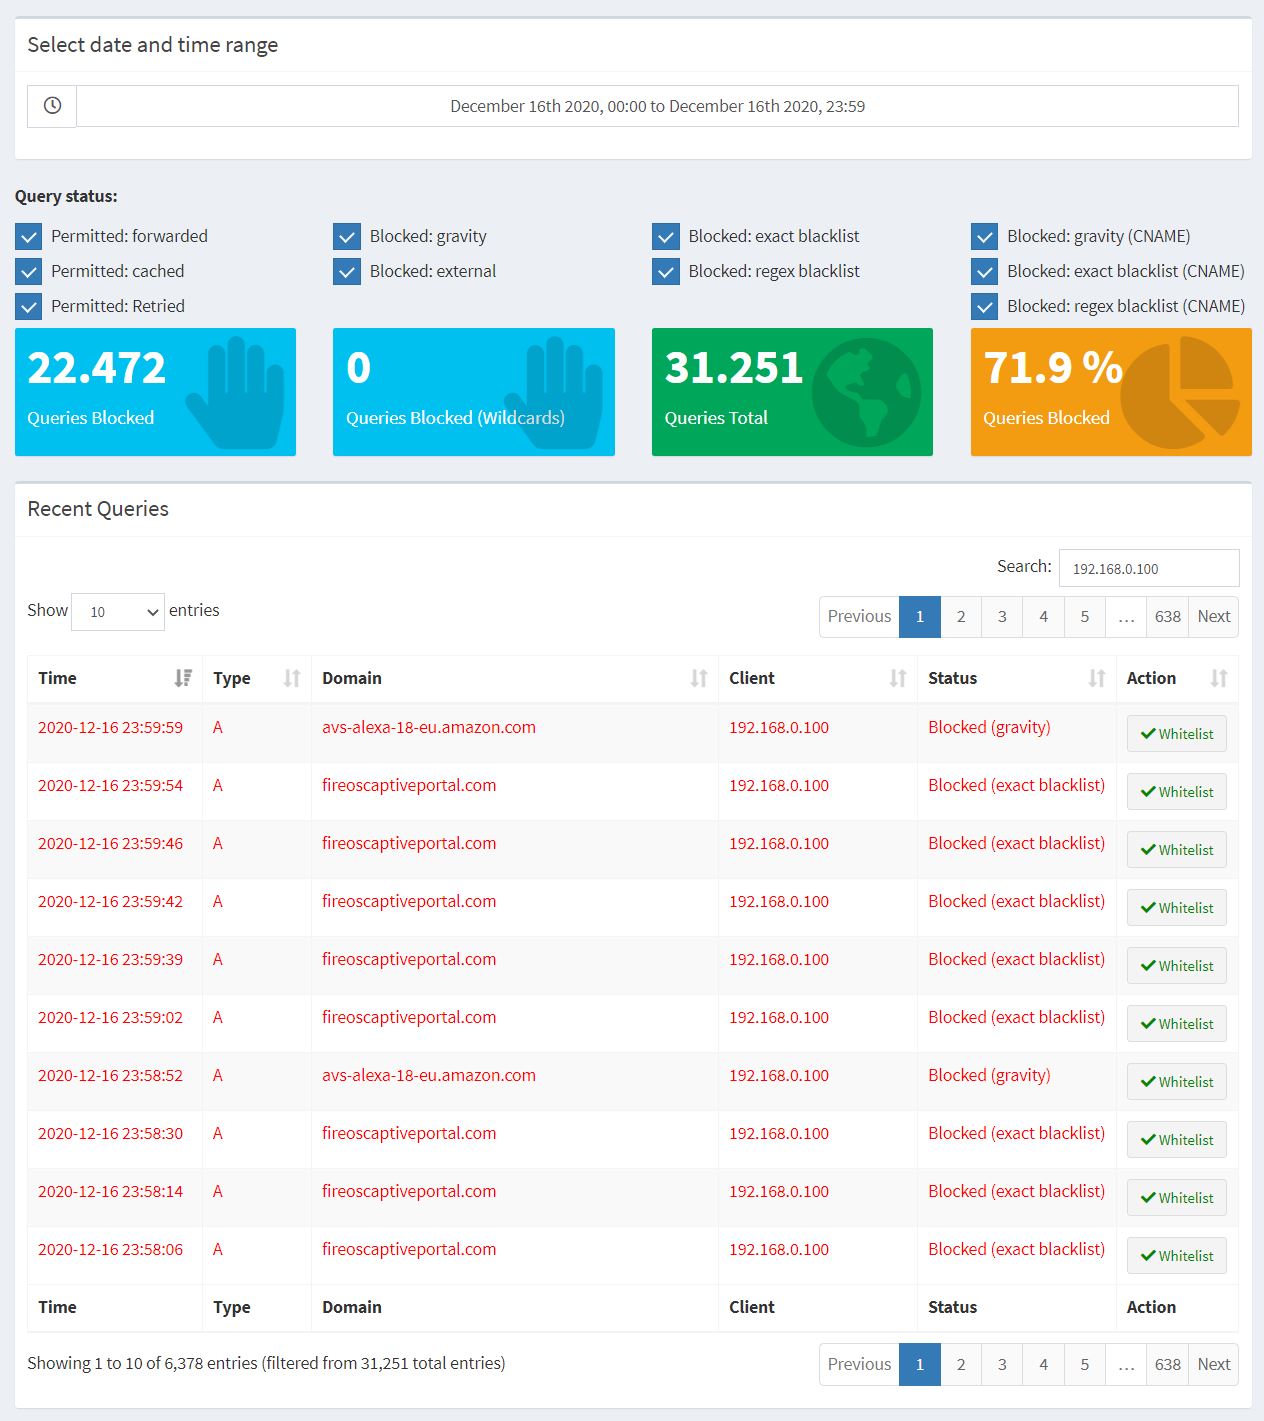Click timestamp 2020-12-16 23:58:06
Viewport: 1264px width, 1421px height.
click(111, 1250)
